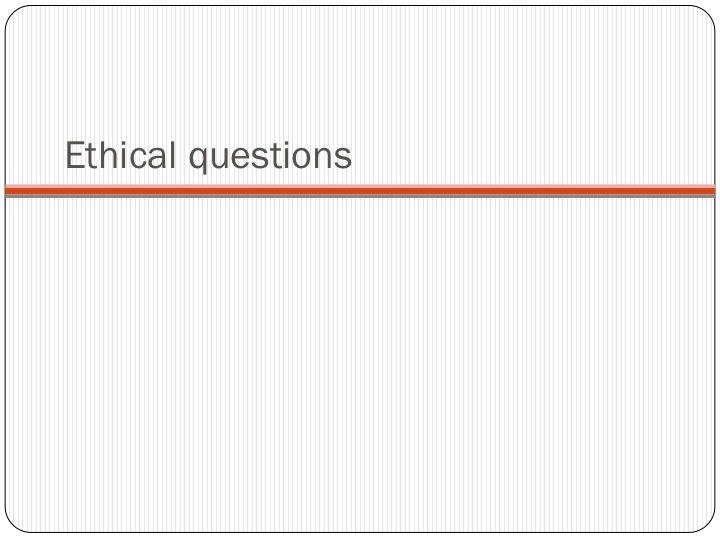Image resolution: width=720 pixels, height=540 pixels.
Task: Select the word "Ethical" in the title
Action: pos(120,155)
